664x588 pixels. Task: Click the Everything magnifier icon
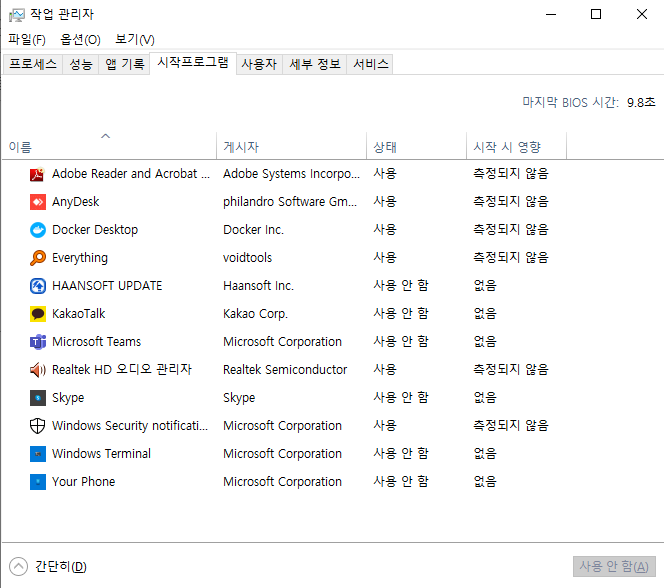pyautogui.click(x=37, y=258)
